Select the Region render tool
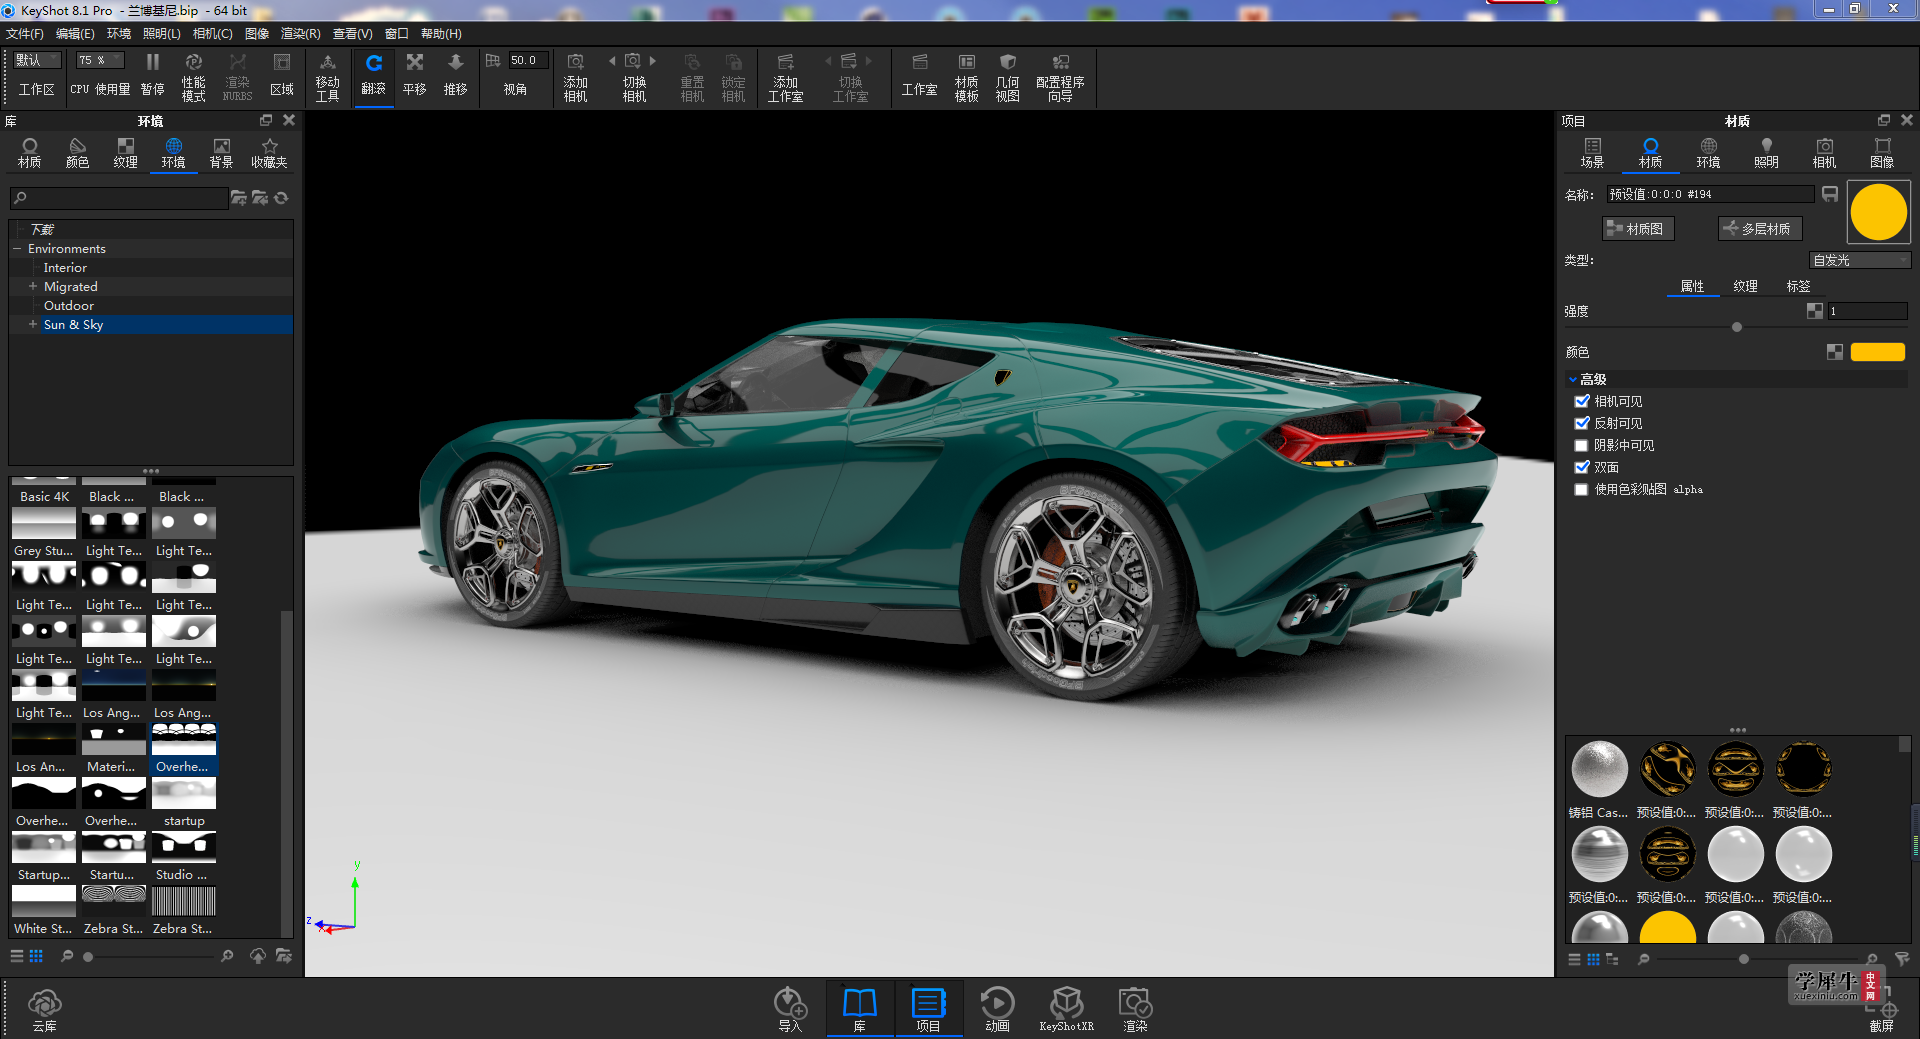The height and width of the screenshot is (1039, 1920). point(282,75)
